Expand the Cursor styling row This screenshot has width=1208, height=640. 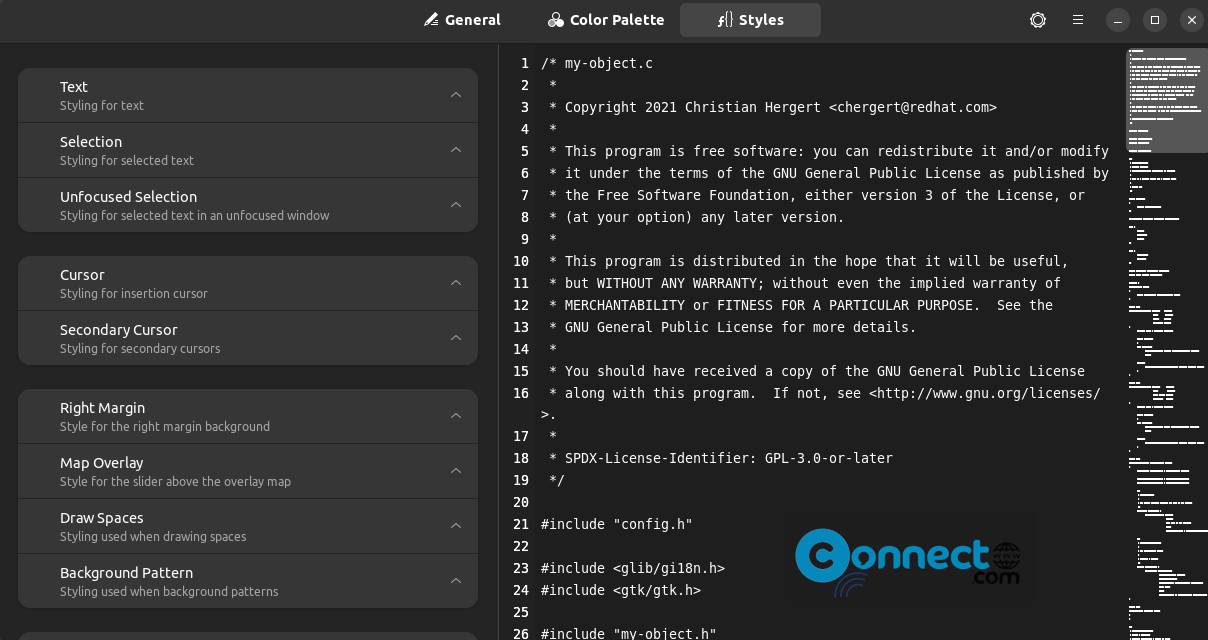248,283
